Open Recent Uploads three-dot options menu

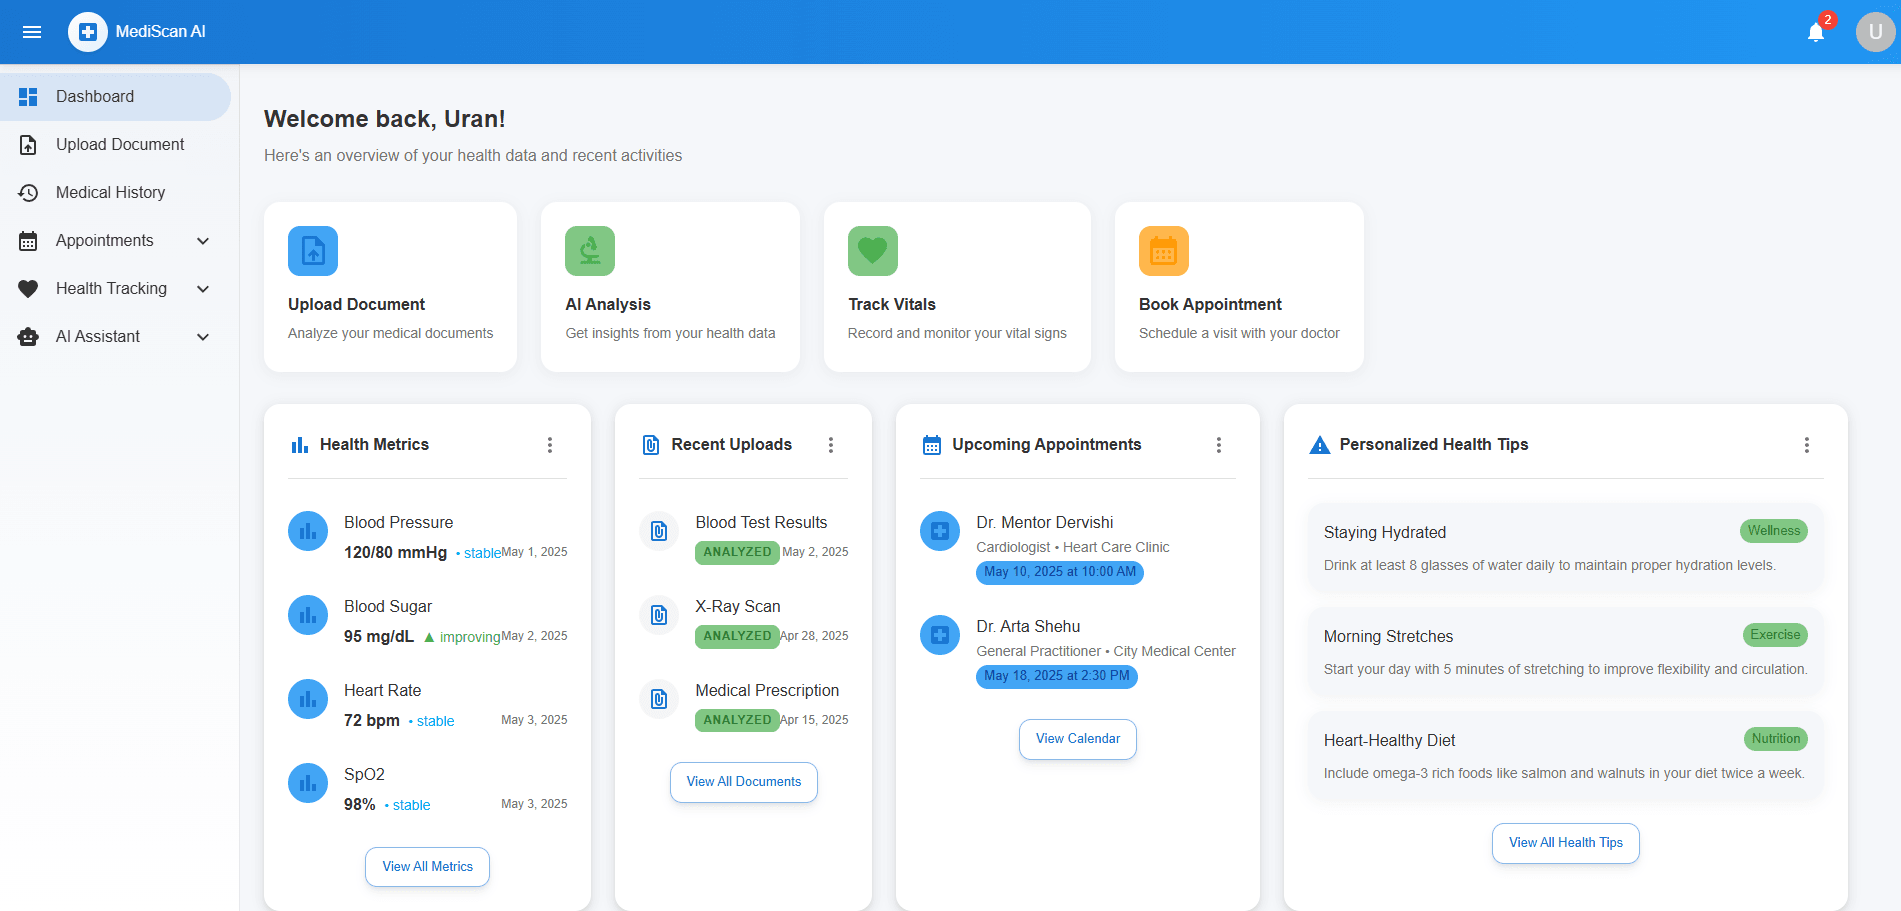831,445
